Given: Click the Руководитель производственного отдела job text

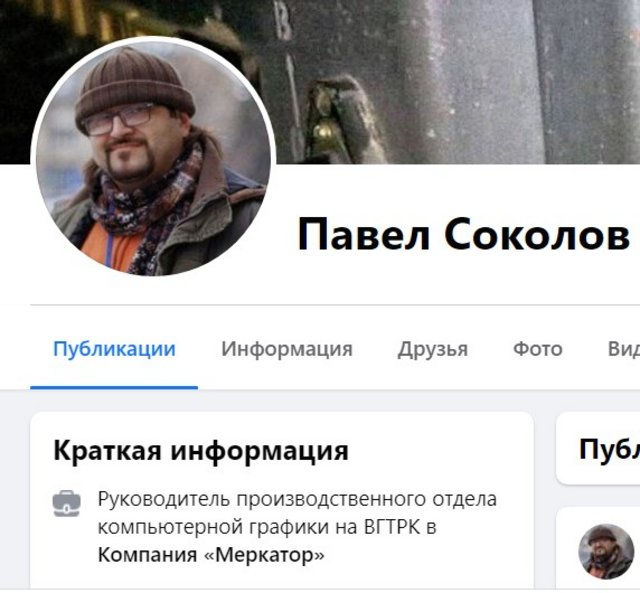Looking at the screenshot, I should click(x=297, y=499).
